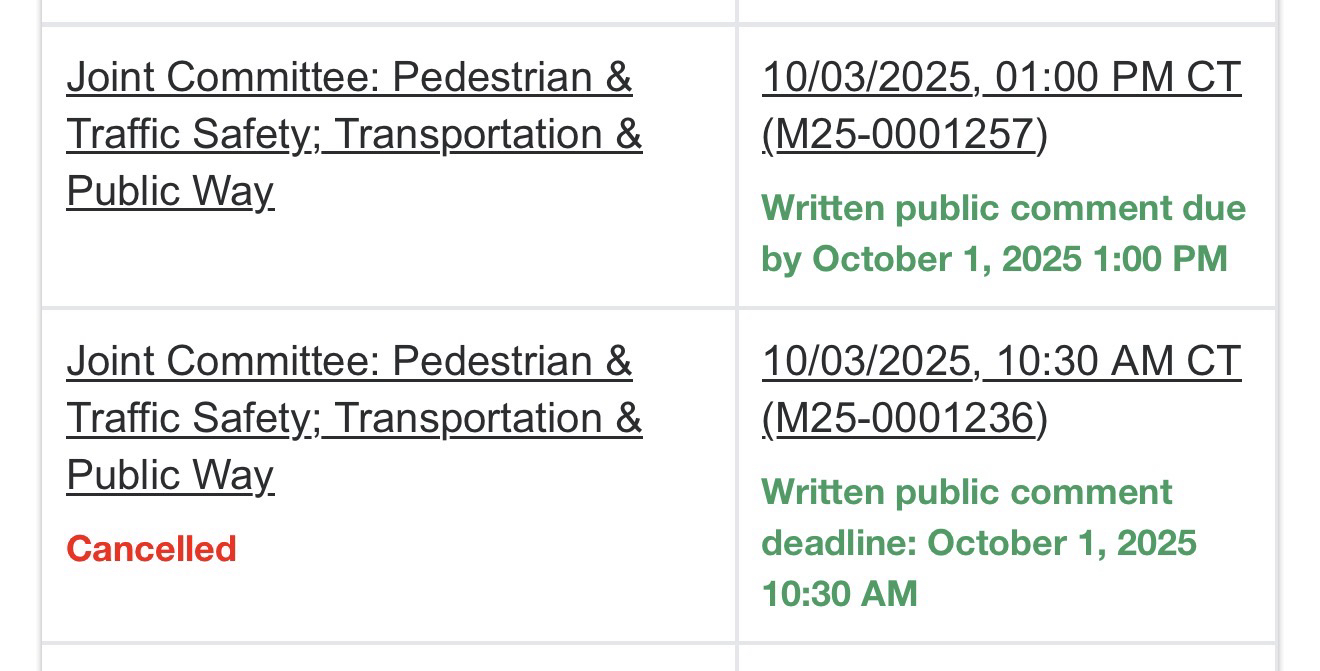This screenshot has height=671, width=1320.
Task: Click 'Written public comment due' green notice
Action: (x=1003, y=208)
